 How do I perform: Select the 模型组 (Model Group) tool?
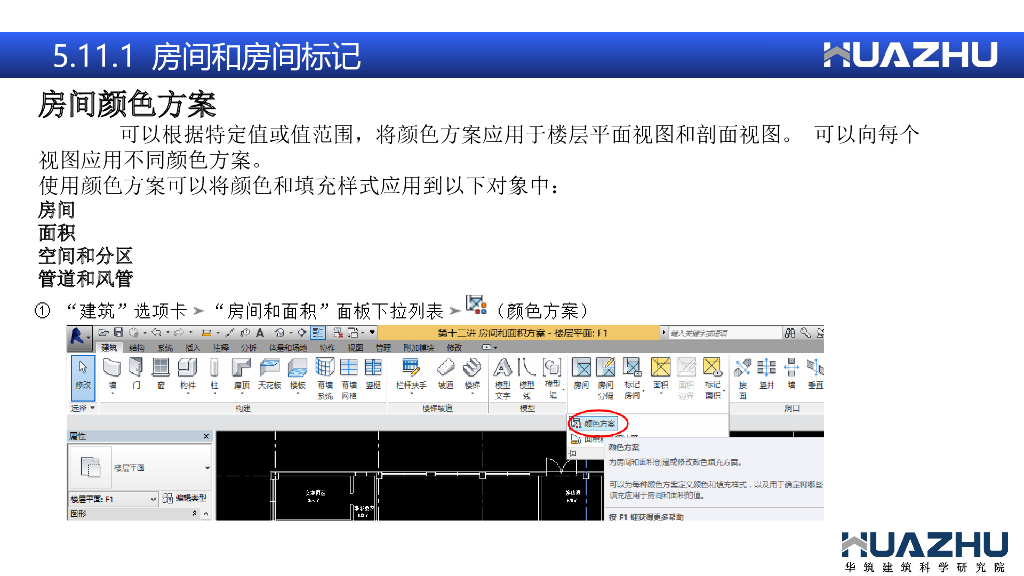pos(552,378)
